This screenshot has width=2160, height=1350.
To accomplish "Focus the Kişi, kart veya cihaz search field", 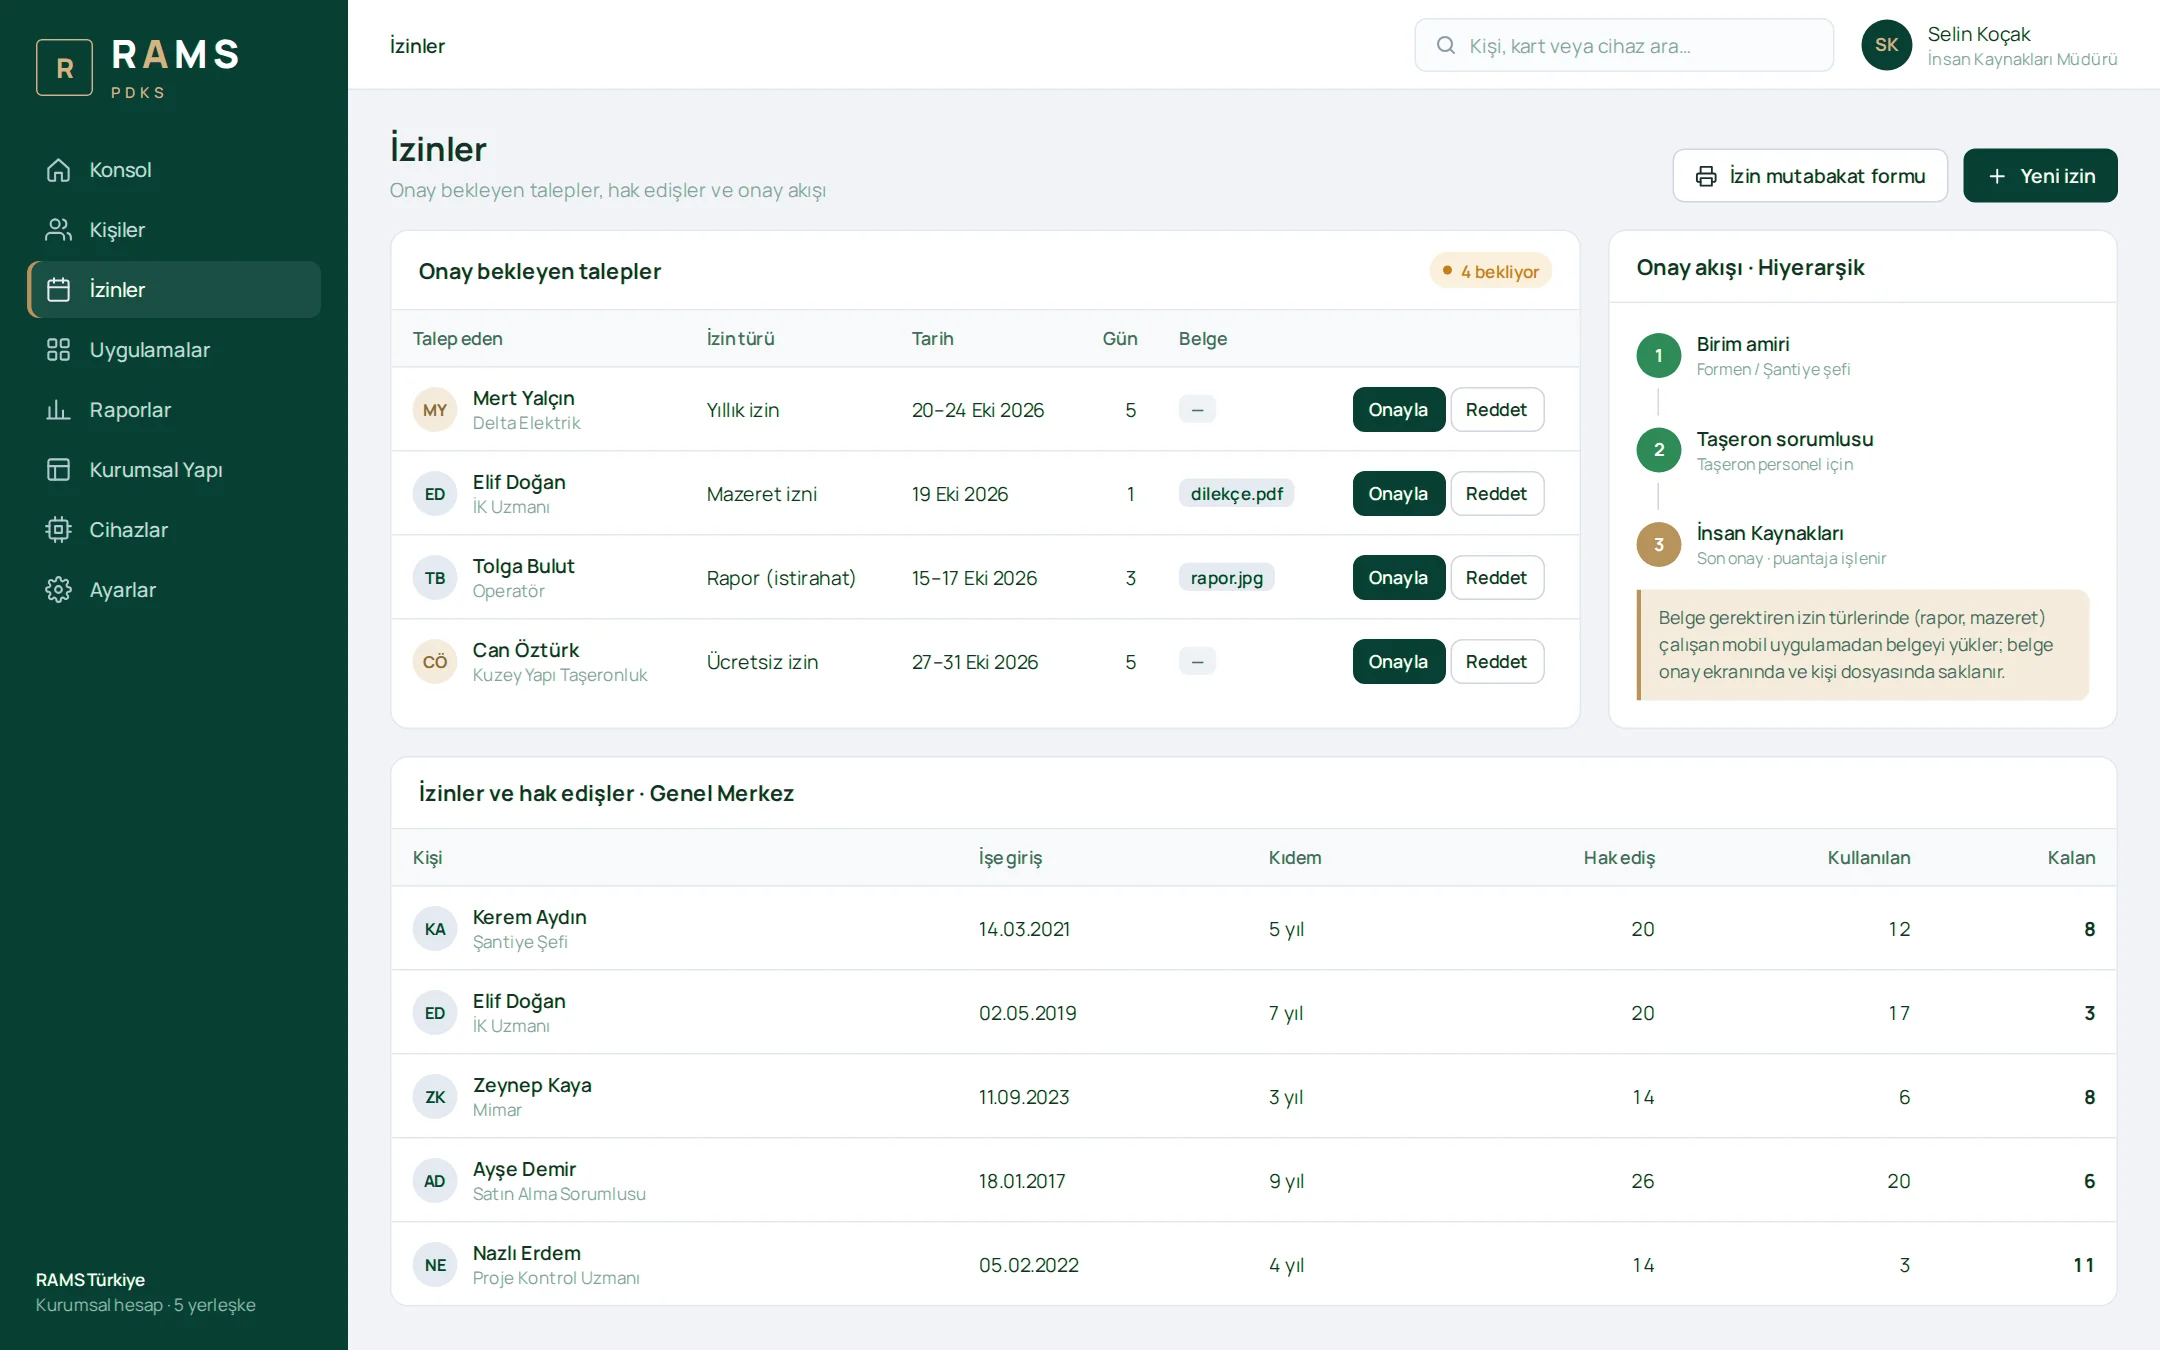I will point(1624,46).
